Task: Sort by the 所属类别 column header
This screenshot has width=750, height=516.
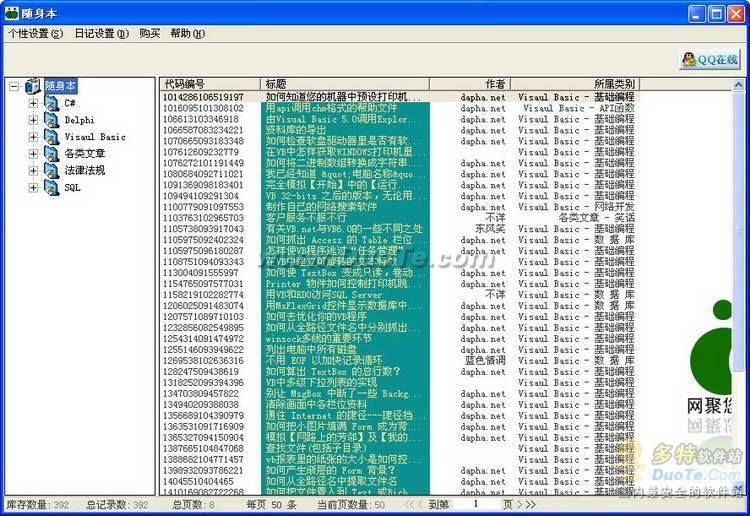Action: click(x=575, y=84)
